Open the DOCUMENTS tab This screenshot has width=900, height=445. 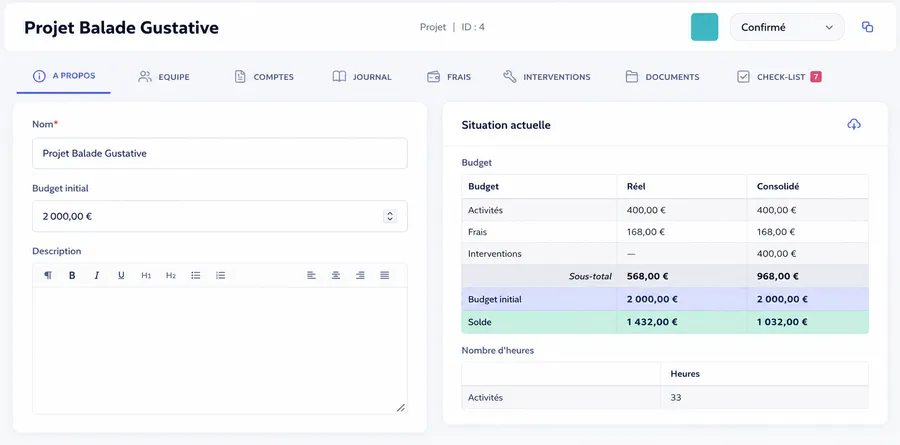[662, 76]
